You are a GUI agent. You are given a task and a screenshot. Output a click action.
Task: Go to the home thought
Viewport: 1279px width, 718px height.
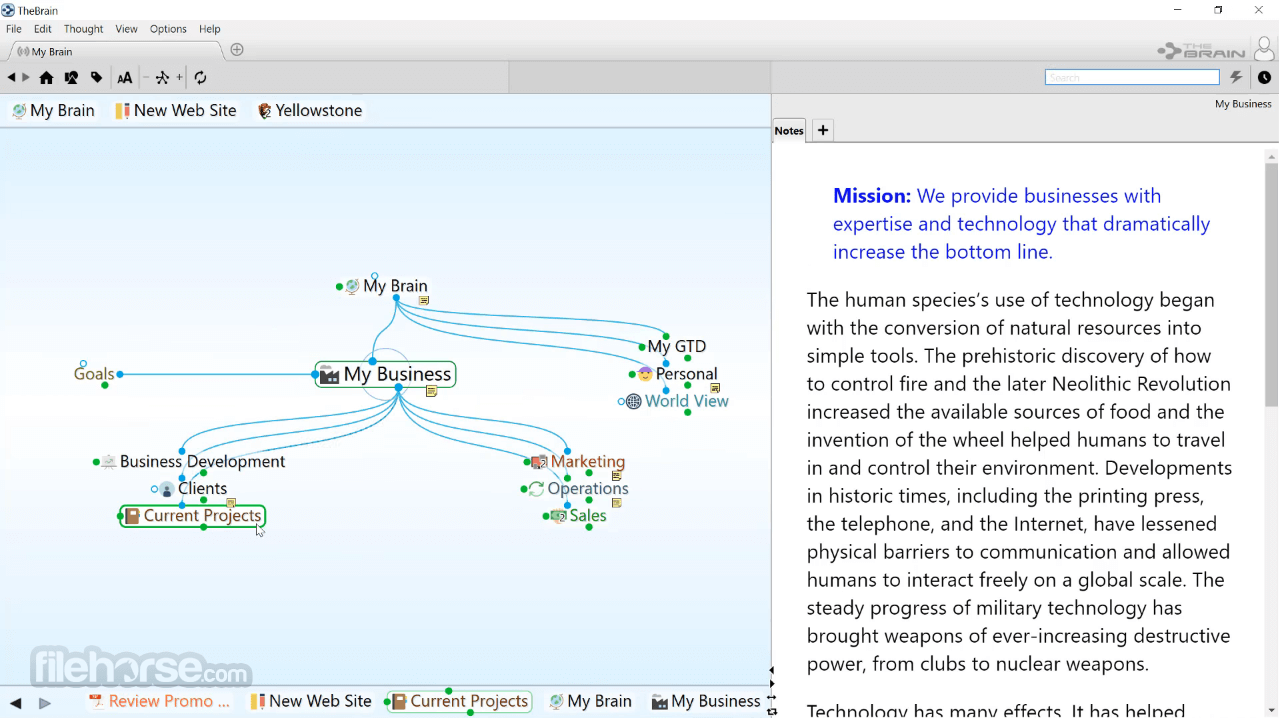(46, 78)
